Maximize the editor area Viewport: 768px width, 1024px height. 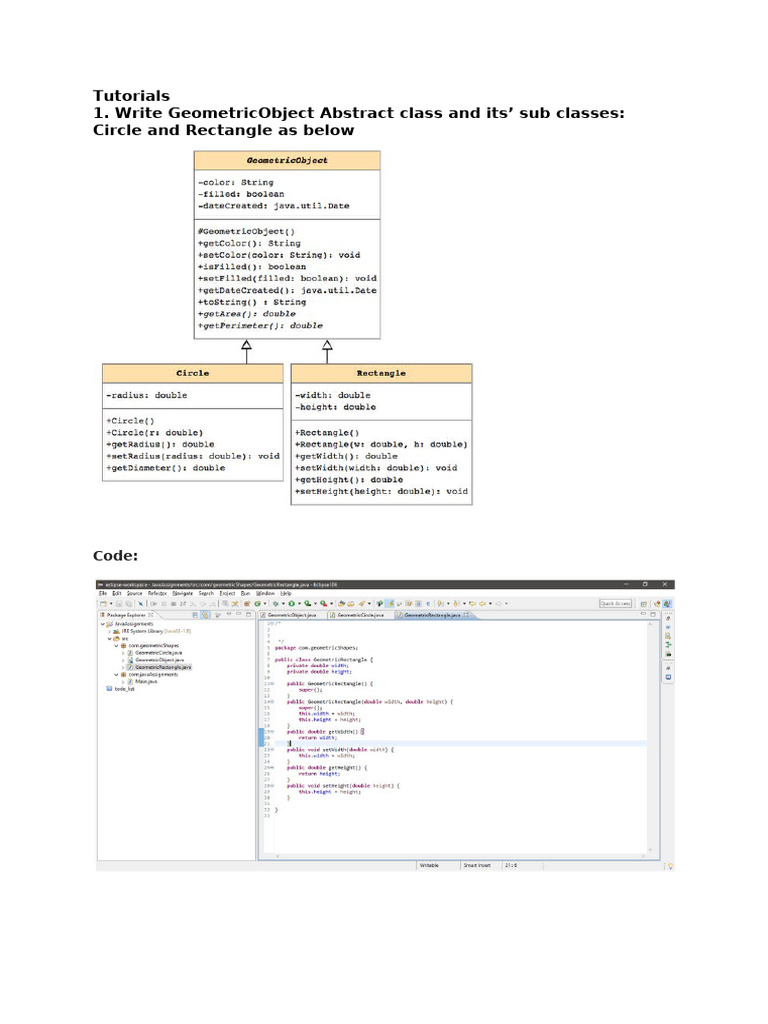click(653, 614)
